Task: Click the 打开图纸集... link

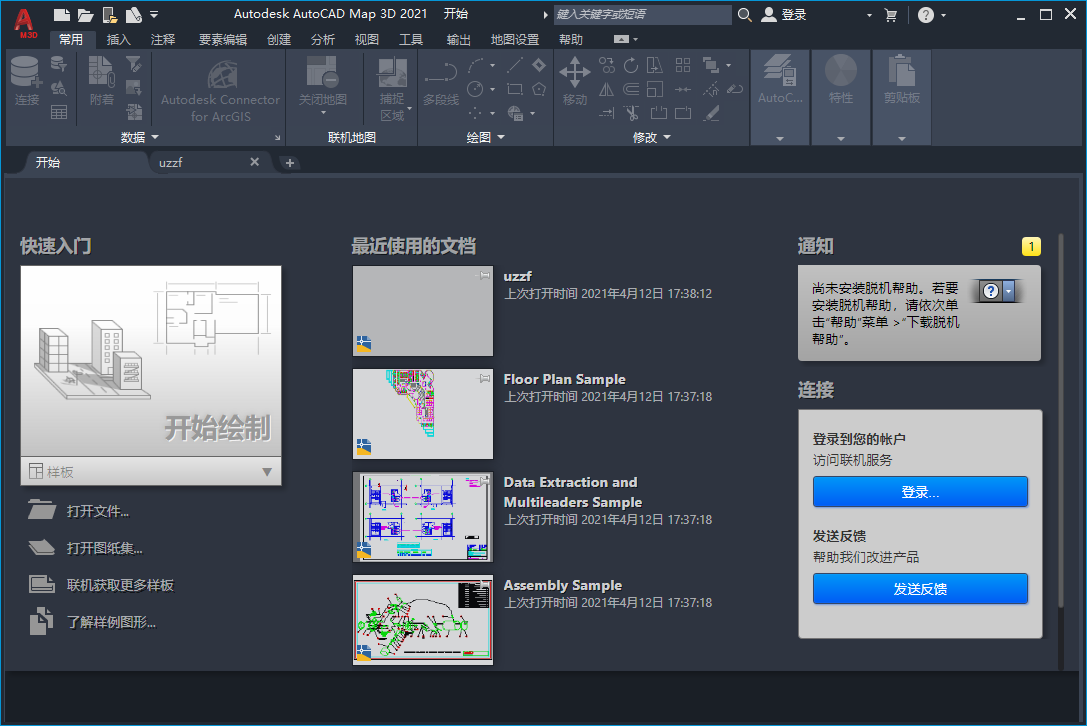Action: pyautogui.click(x=104, y=548)
